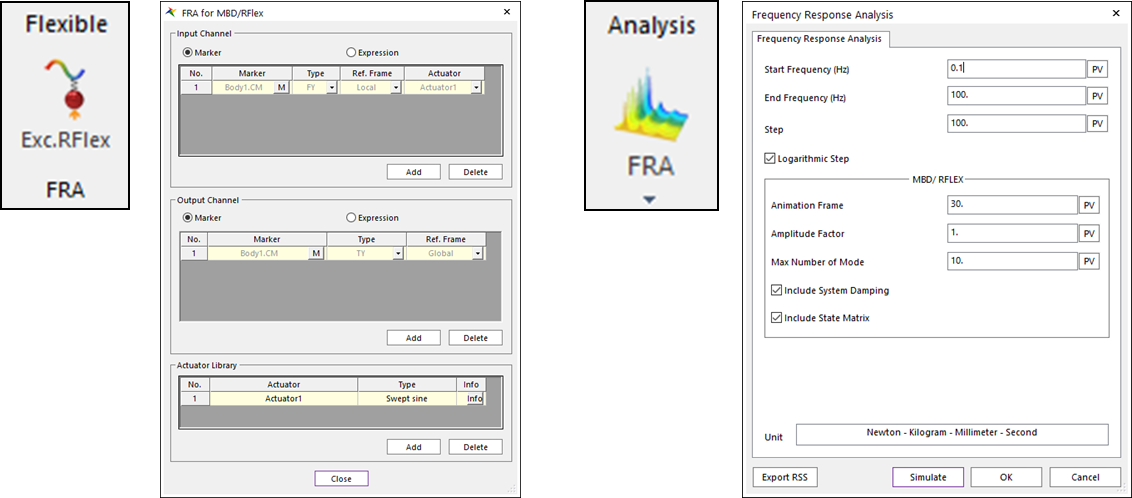1132x498 pixels.
Task: Click Delete in Output Channel
Action: pos(476,338)
